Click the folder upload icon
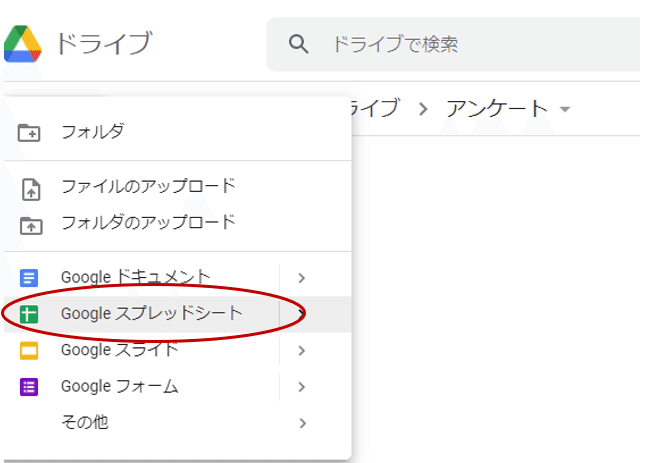The image size is (650, 463). coord(31,225)
